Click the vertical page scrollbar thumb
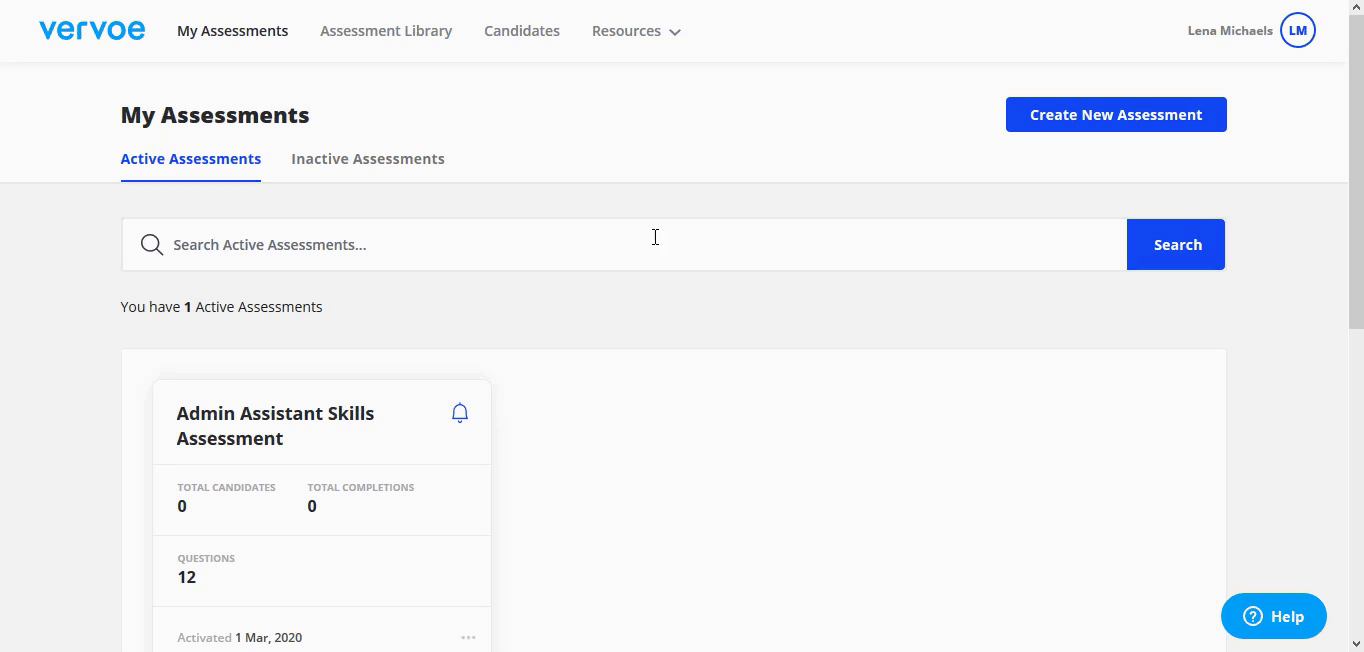This screenshot has height=652, width=1364. 1356,170
